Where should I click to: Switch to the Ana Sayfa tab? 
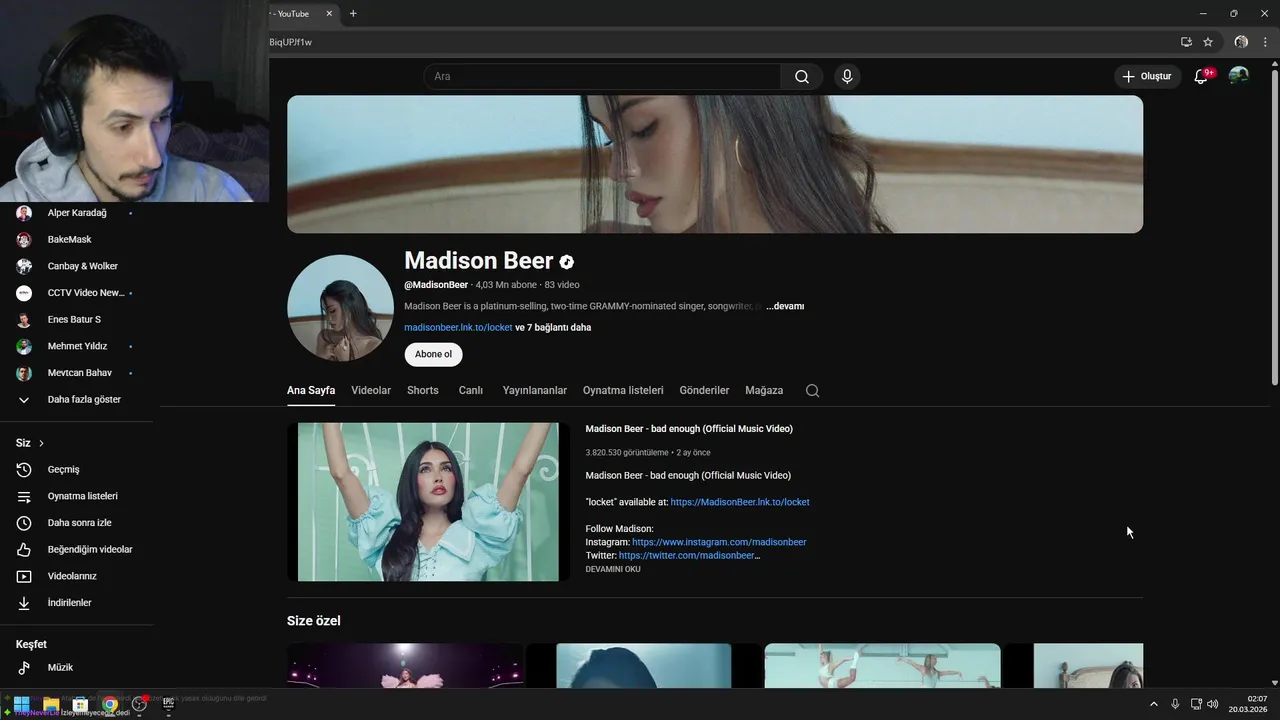[x=311, y=391]
